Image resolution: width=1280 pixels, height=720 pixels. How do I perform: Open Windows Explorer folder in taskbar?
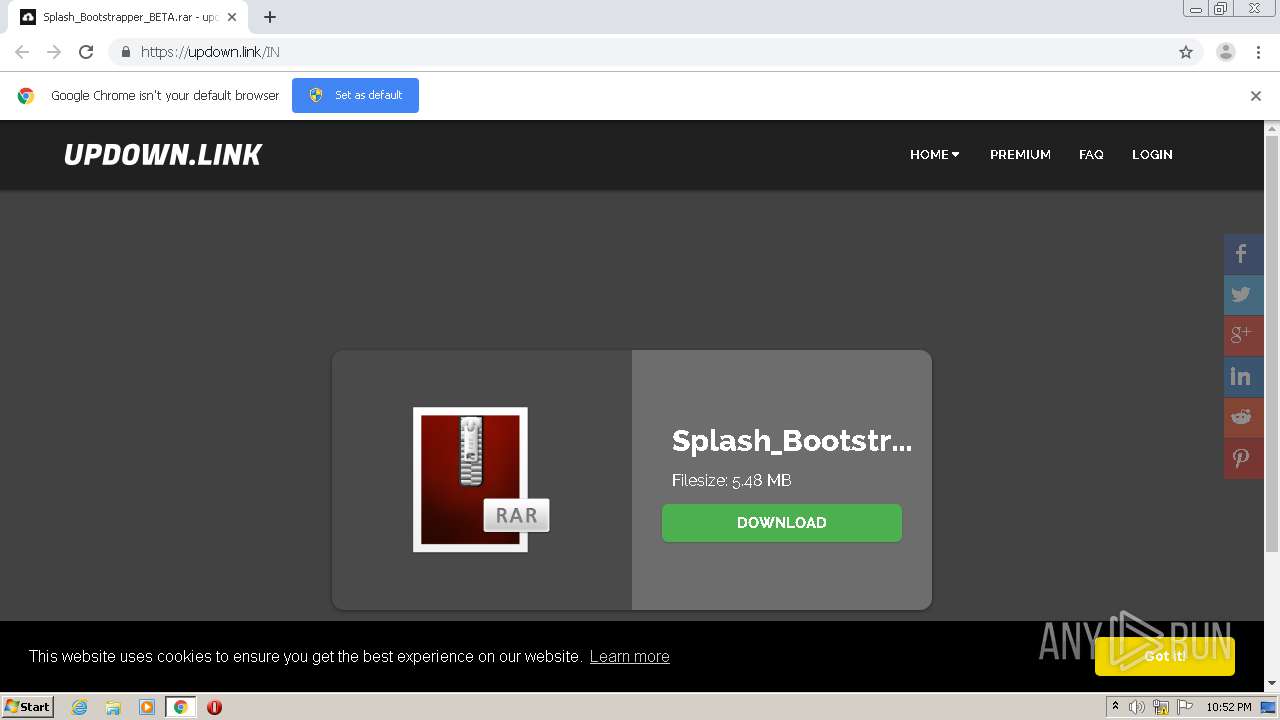(x=113, y=707)
